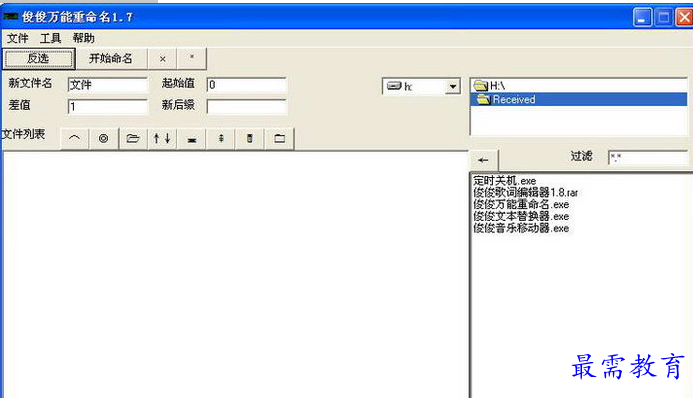693x398 pixels.
Task: Open the 工具 menu
Action: (50, 38)
